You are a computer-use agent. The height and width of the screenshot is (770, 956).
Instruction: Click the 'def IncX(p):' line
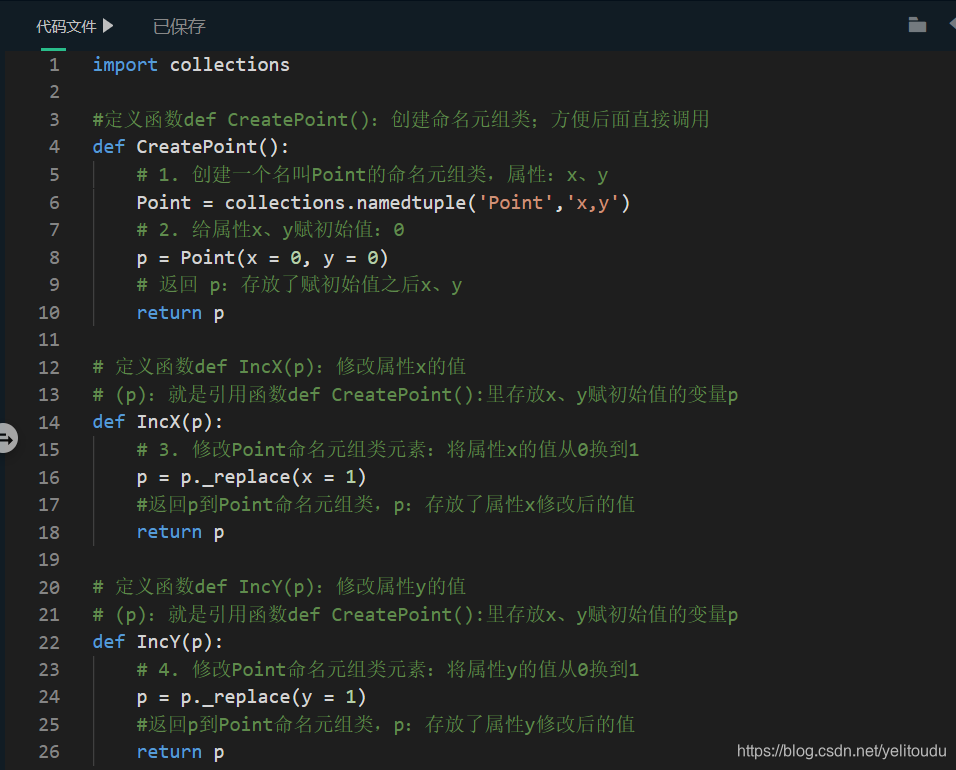(157, 422)
